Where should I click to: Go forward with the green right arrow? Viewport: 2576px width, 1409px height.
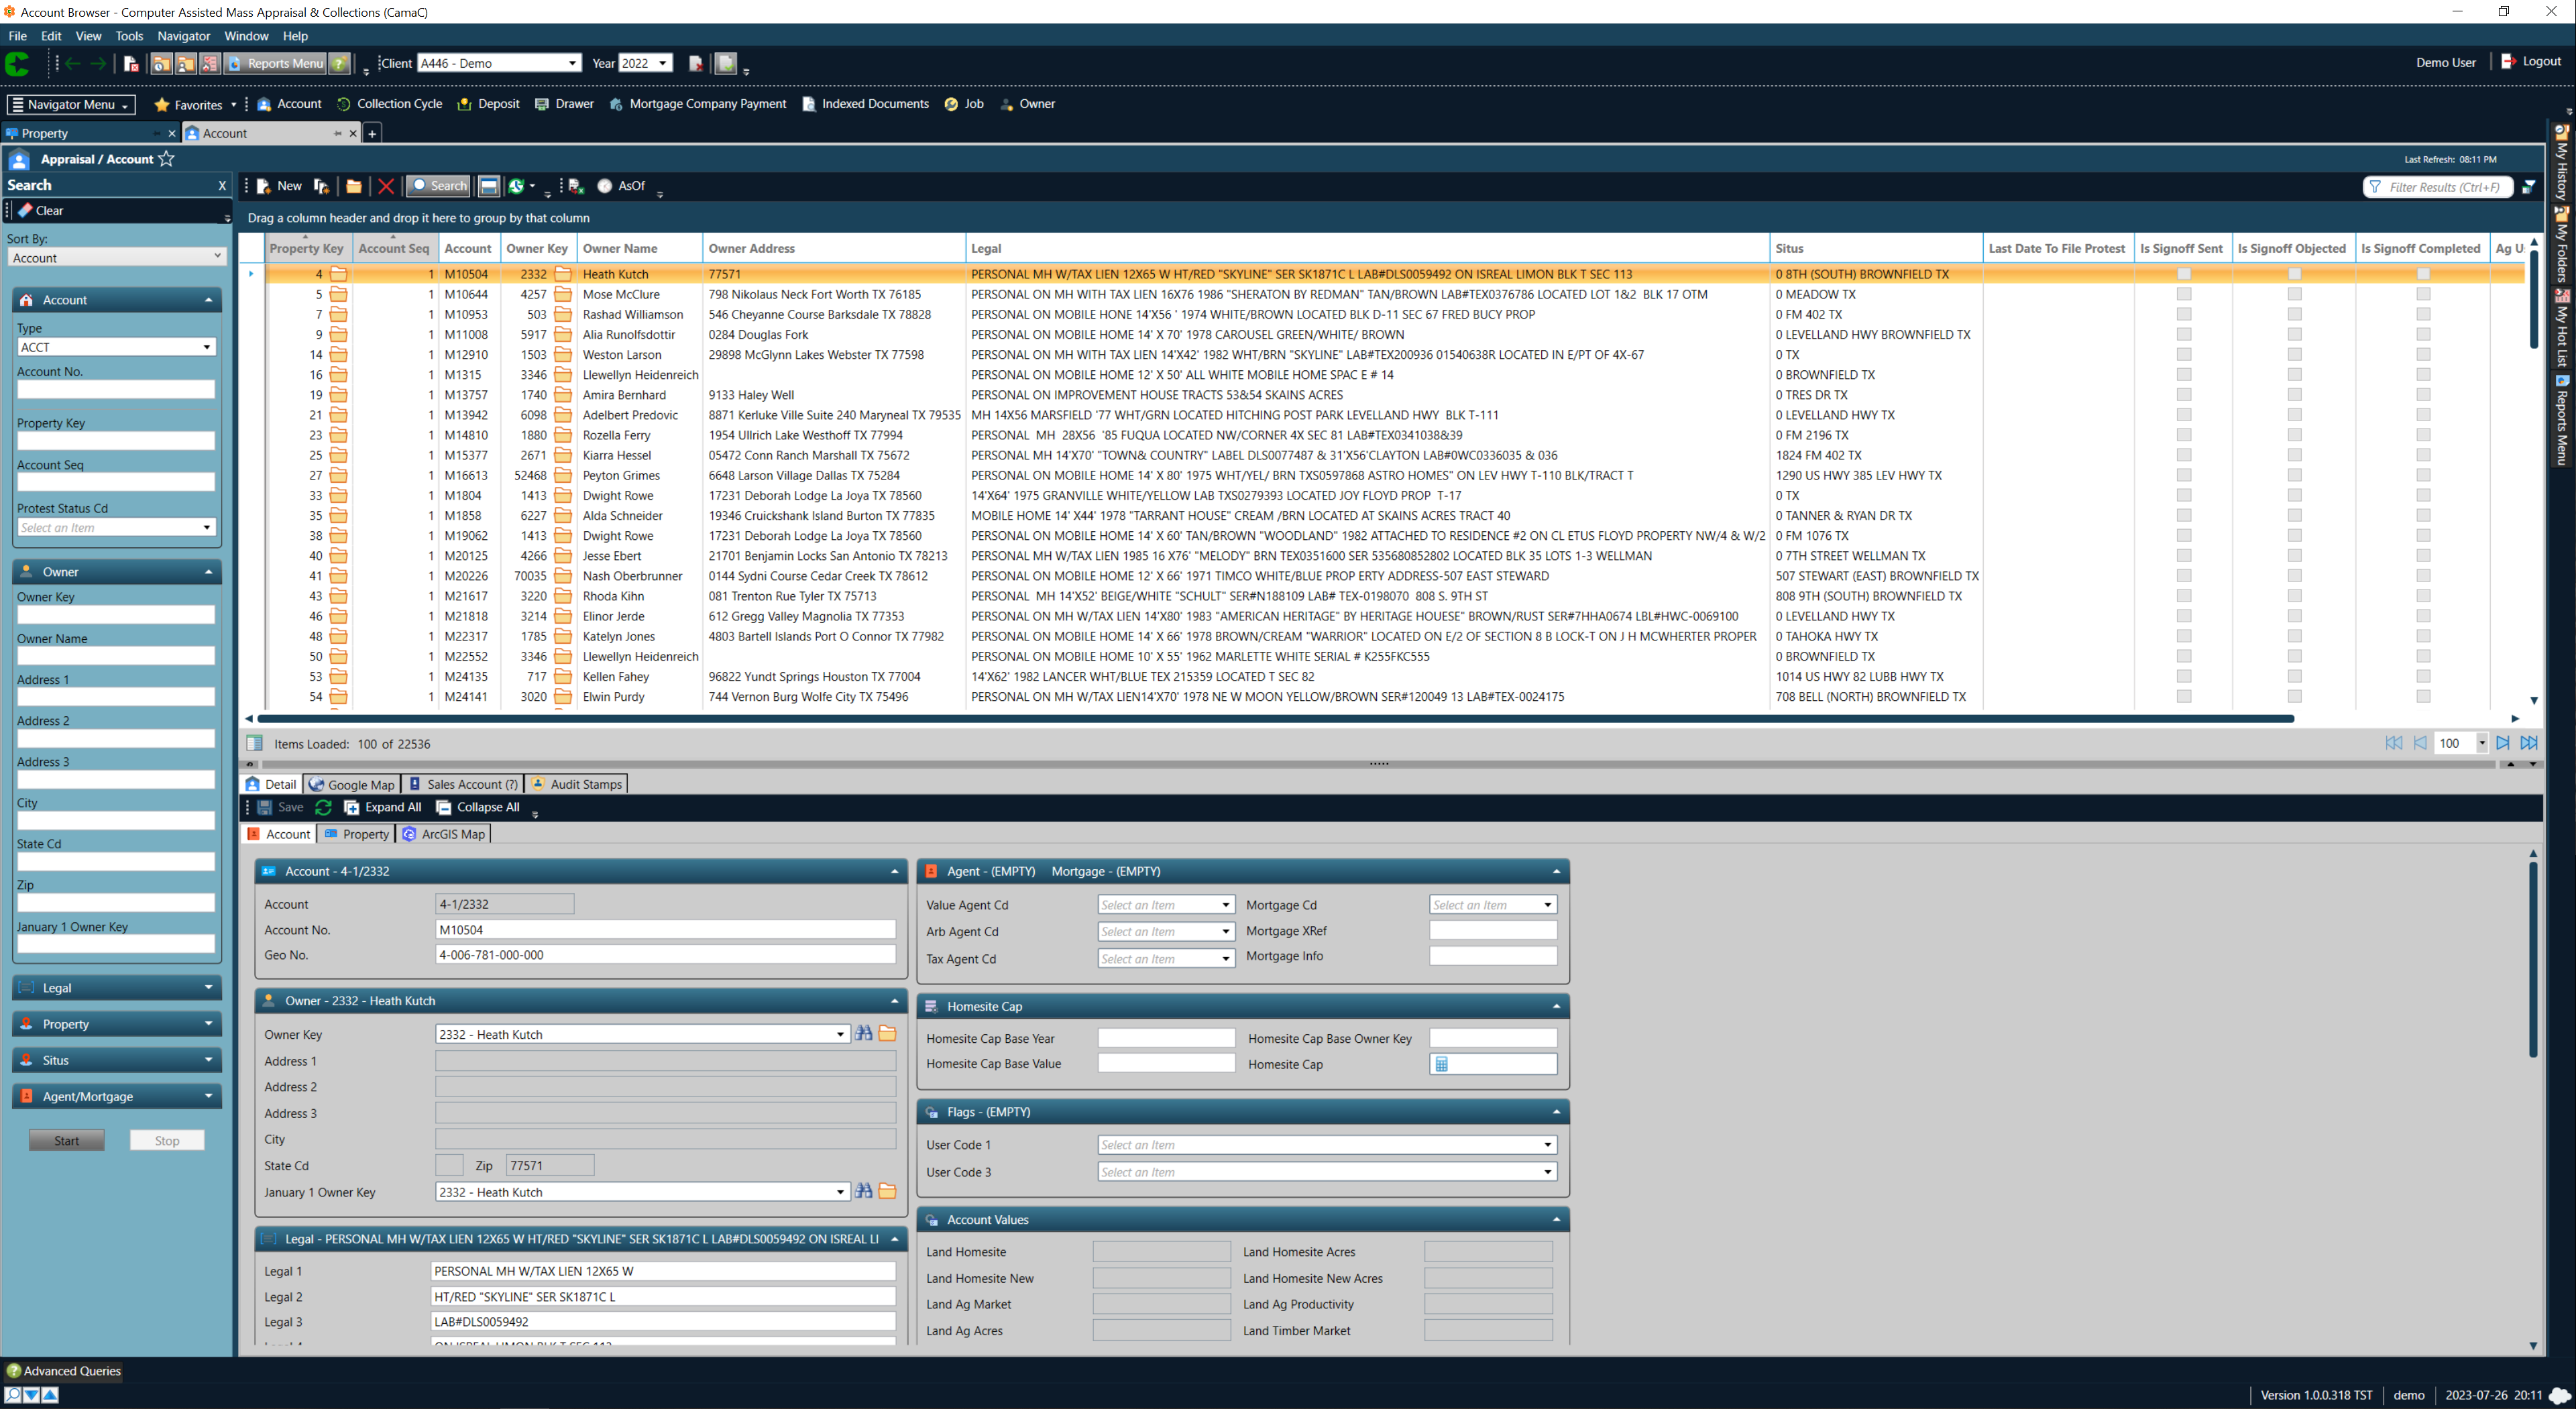coord(98,64)
